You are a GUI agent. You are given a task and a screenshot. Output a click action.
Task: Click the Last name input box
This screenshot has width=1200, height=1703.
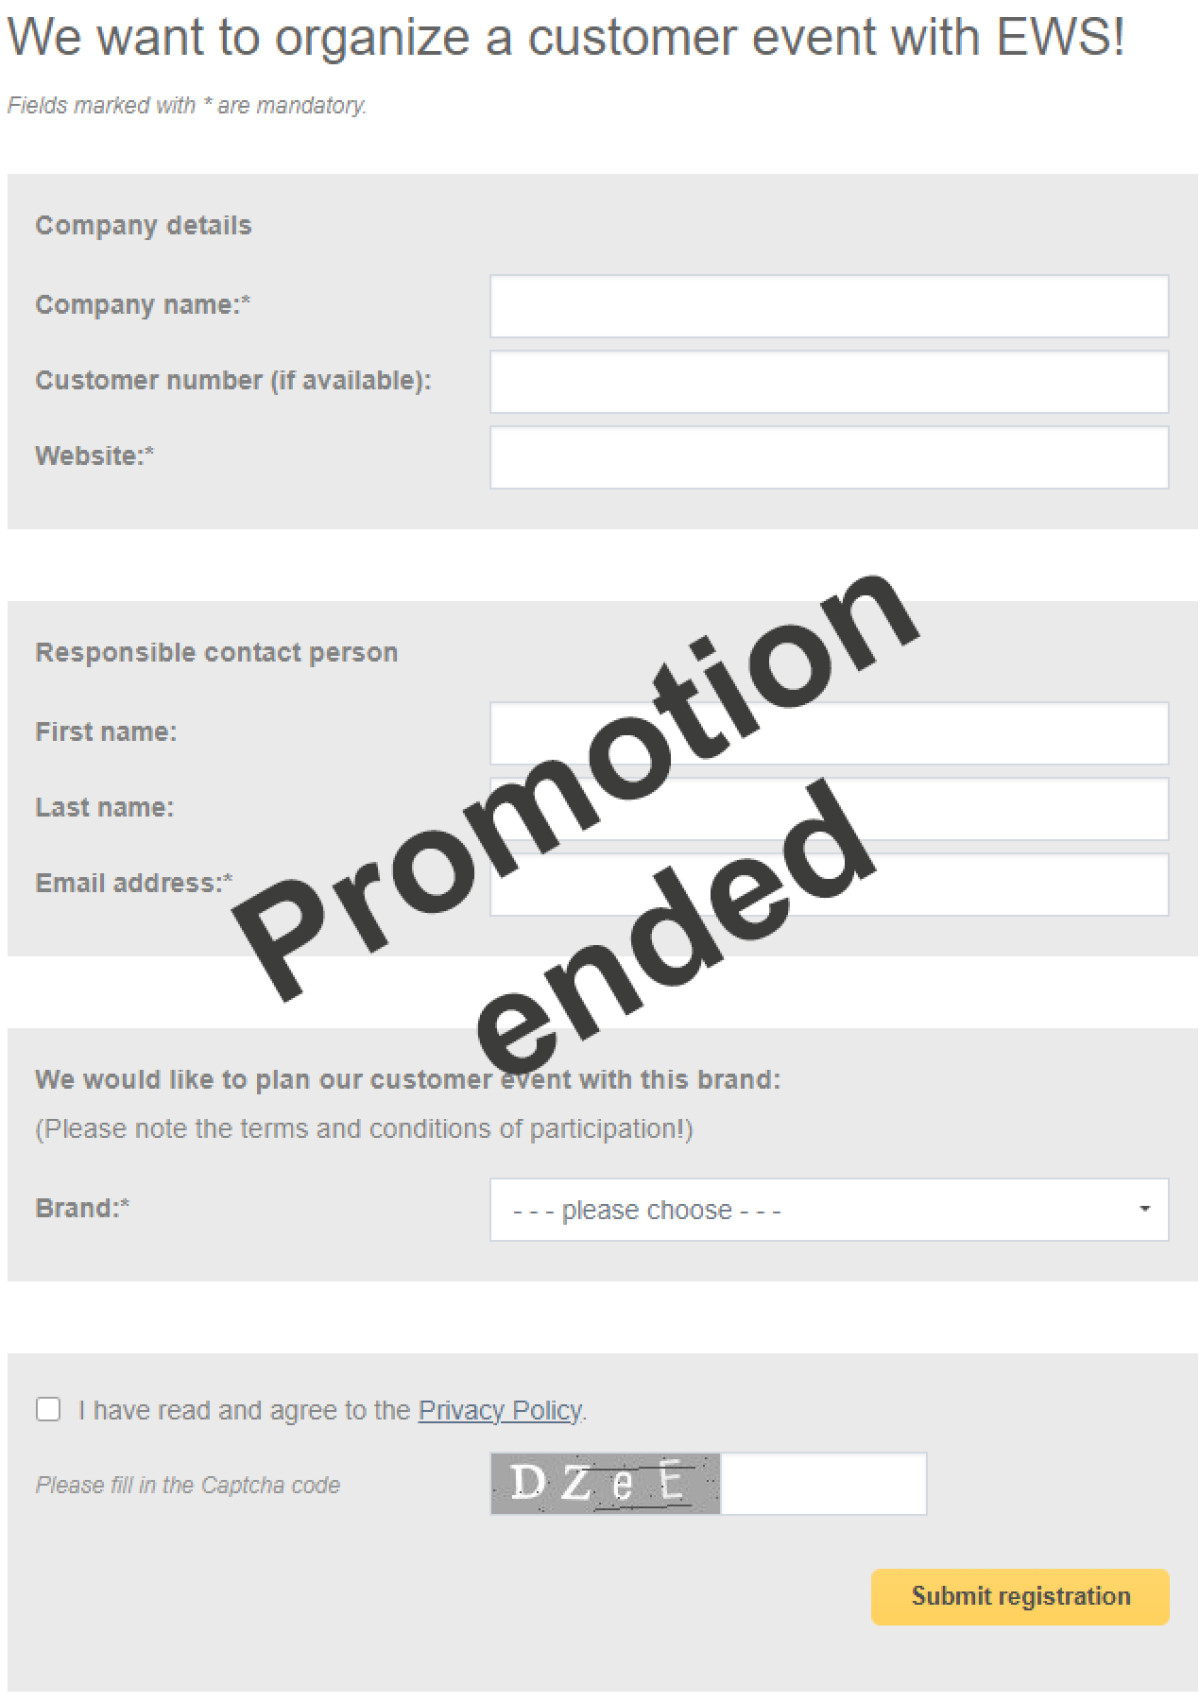pyautogui.click(x=1000, y=809)
